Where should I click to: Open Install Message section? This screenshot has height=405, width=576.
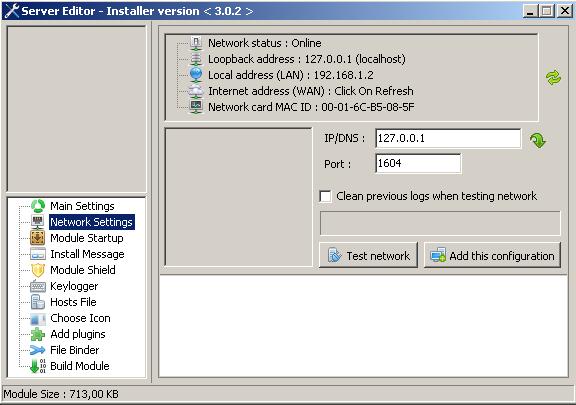(x=87, y=254)
